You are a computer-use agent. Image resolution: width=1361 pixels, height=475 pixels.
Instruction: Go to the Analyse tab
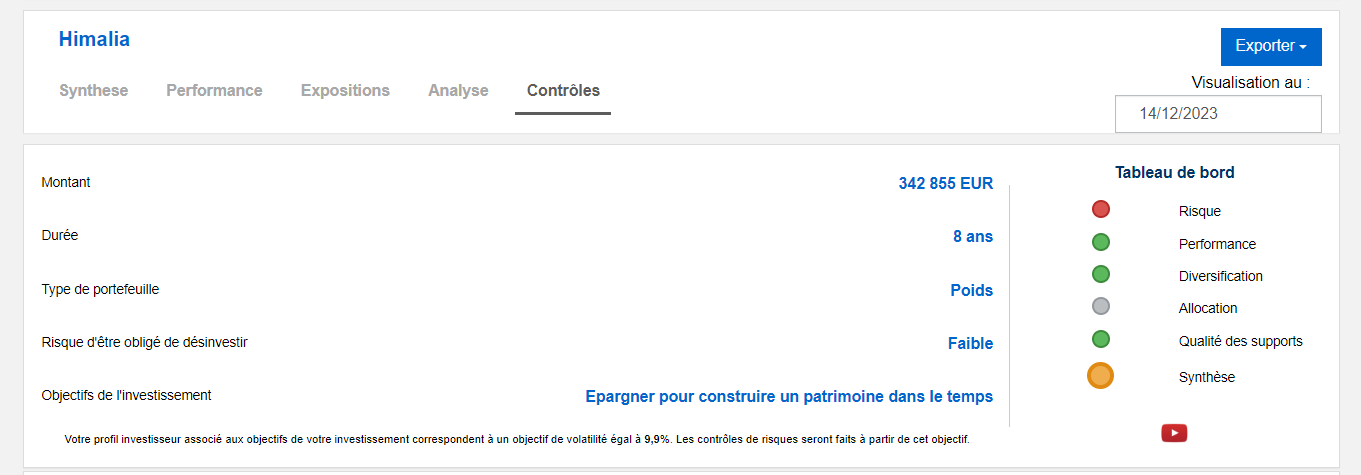(x=458, y=90)
